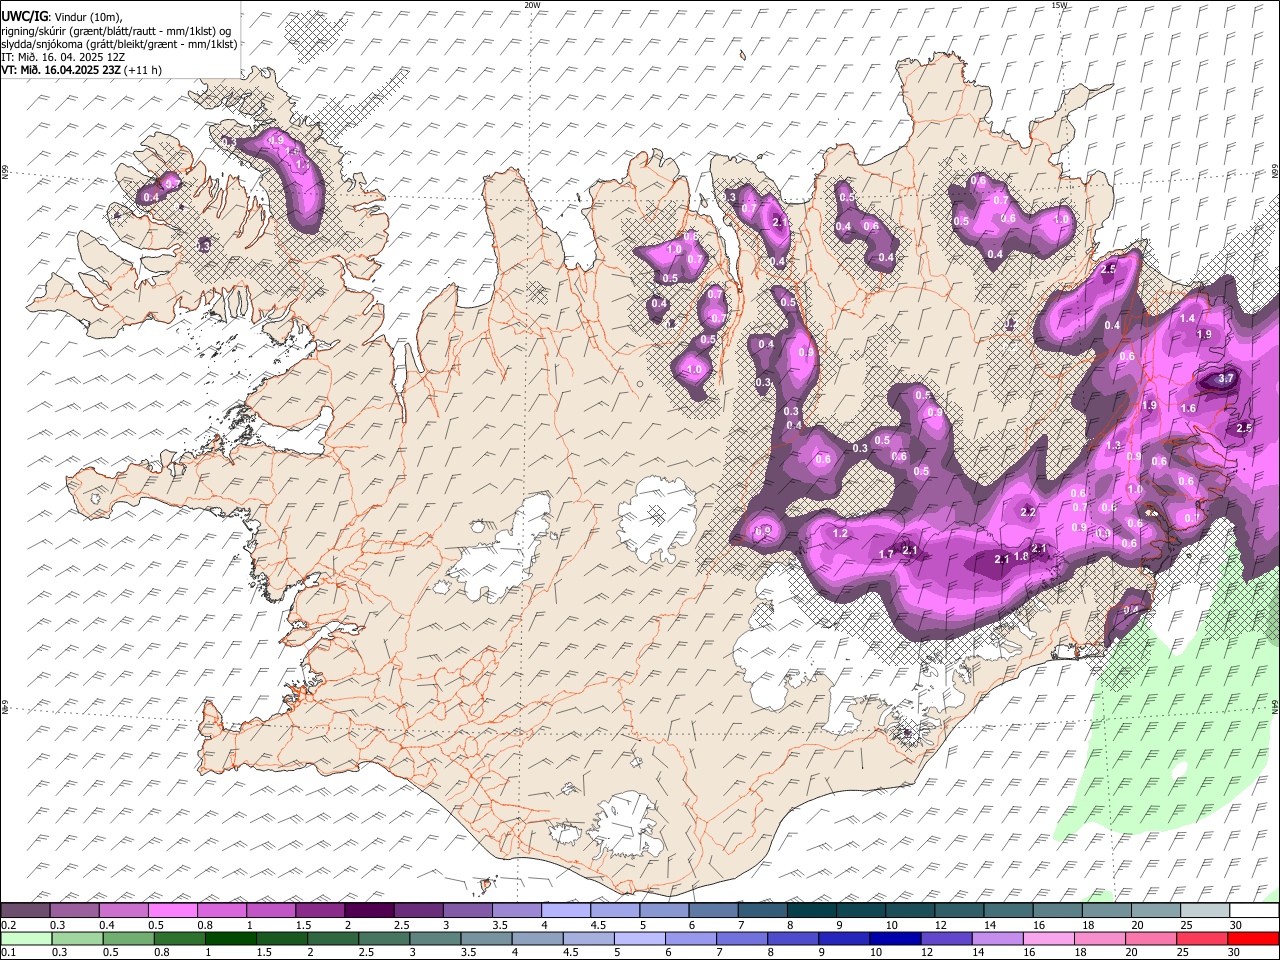Image resolution: width=1280 pixels, height=960 pixels.
Task: Select the 'rigning/skúrir' description line
Action: point(117,31)
